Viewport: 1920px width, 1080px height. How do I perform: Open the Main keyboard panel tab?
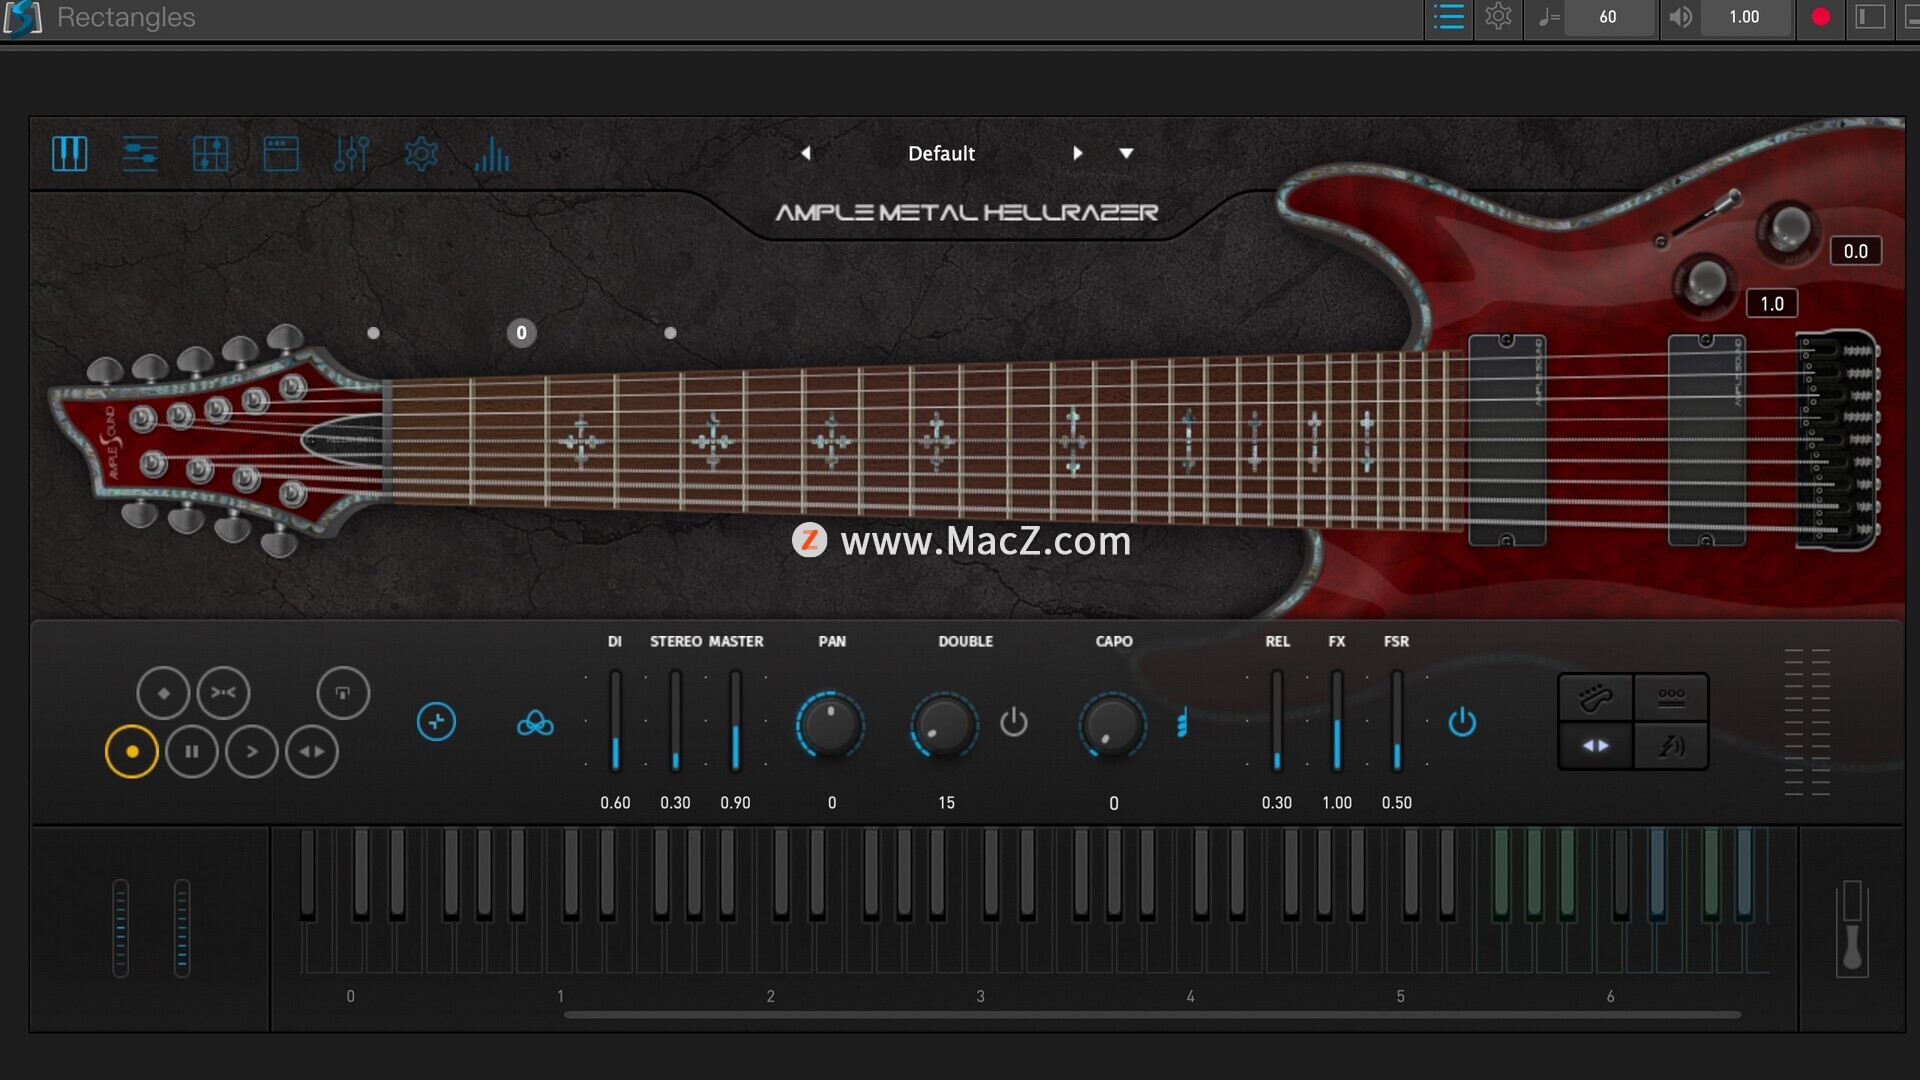[69, 154]
